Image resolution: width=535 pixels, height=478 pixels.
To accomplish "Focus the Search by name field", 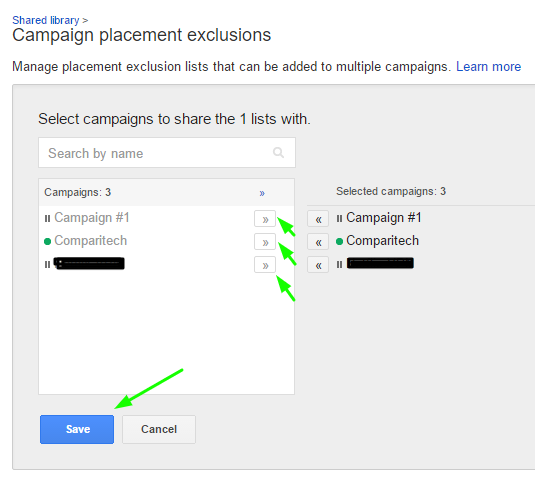I will pos(167,153).
